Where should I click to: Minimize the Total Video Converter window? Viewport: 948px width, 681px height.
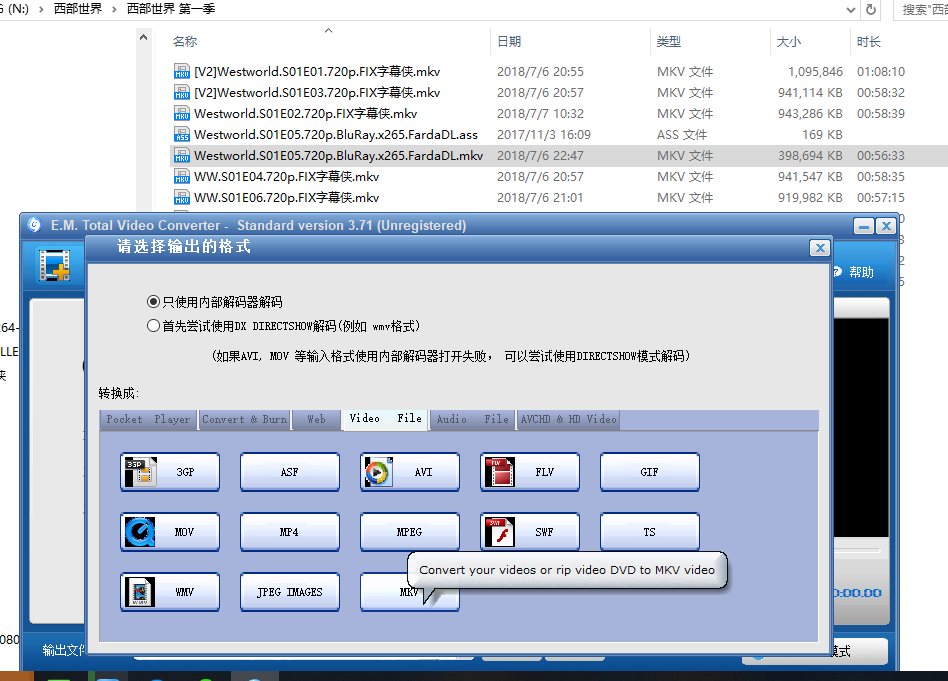(x=864, y=226)
